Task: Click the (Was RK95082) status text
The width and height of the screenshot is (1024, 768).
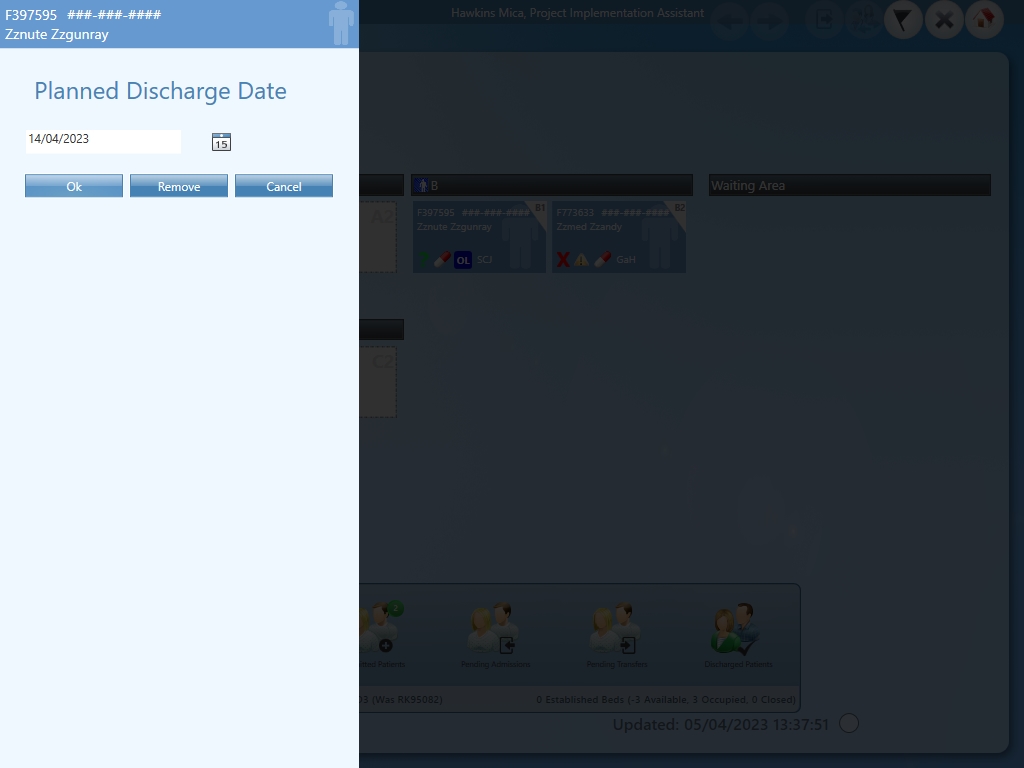Action: click(408, 699)
